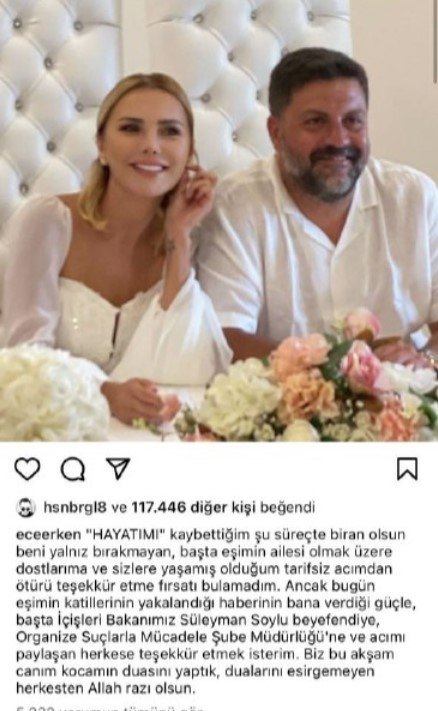Open hsnbrgl8's small profile avatar

pyautogui.click(x=26, y=507)
